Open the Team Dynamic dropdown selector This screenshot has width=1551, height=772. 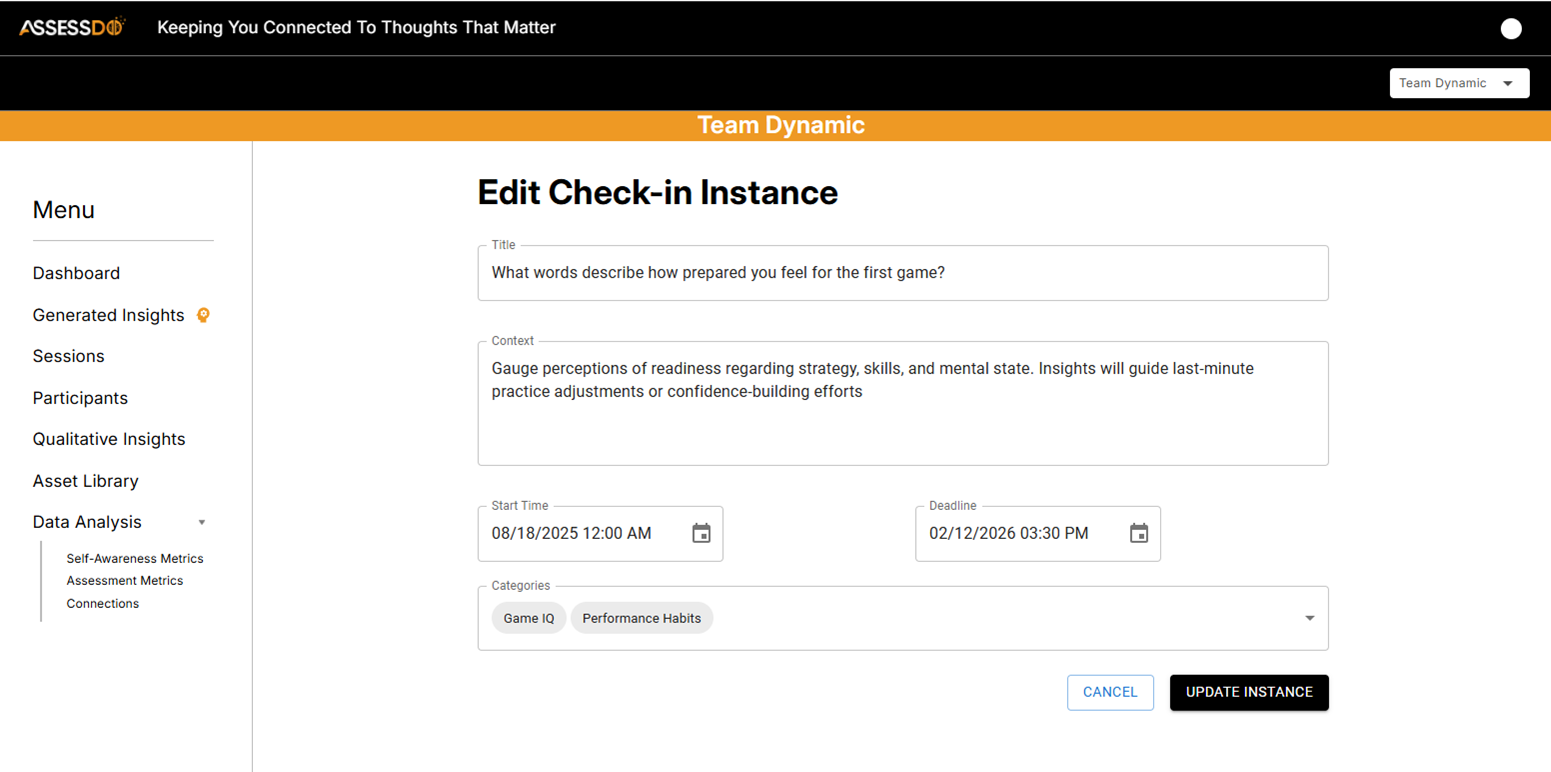[1459, 83]
